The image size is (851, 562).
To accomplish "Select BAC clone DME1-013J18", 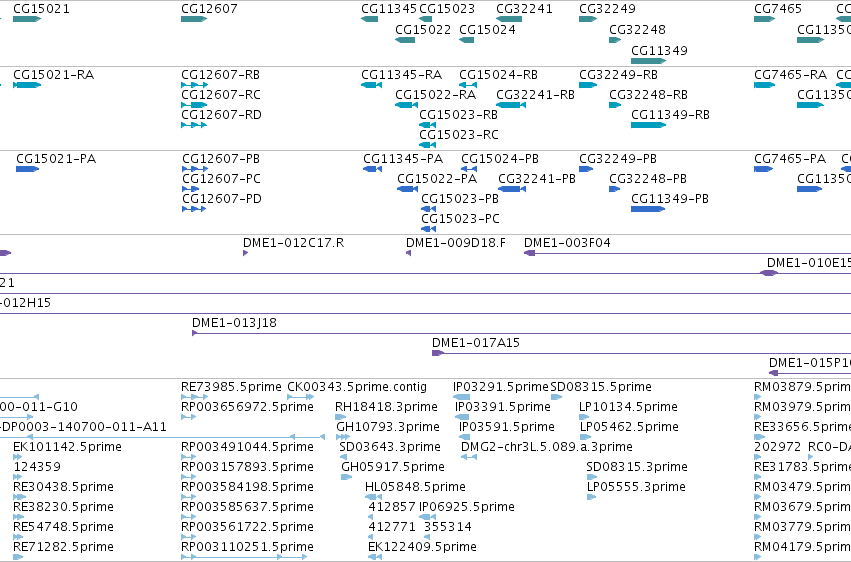I will (x=522, y=333).
